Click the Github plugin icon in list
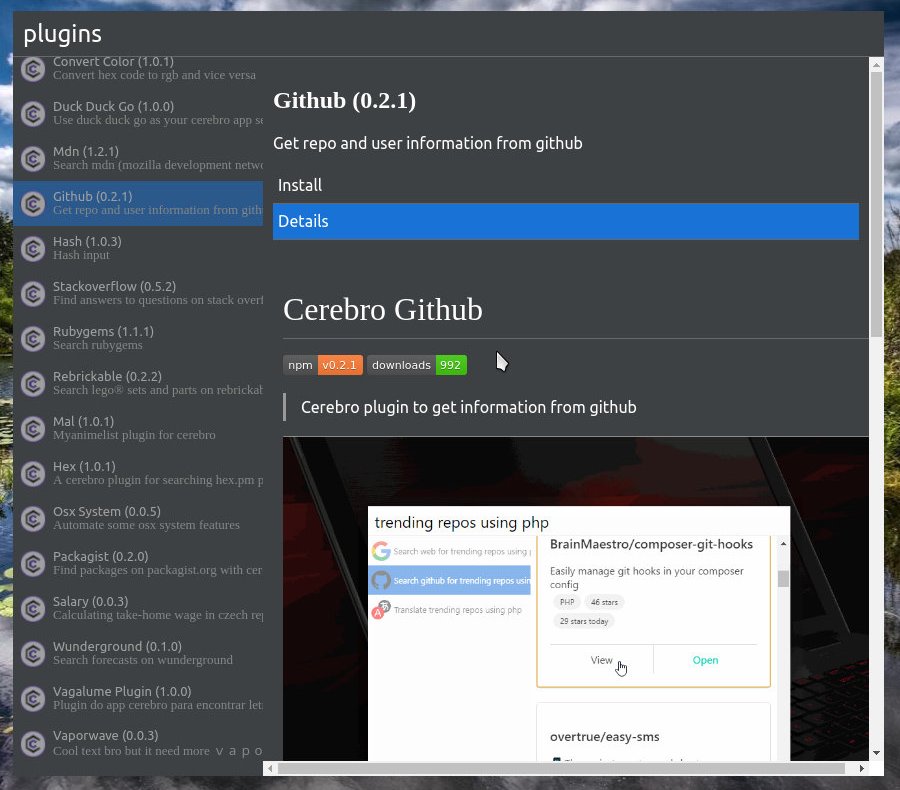The width and height of the screenshot is (900, 790). click(33, 204)
